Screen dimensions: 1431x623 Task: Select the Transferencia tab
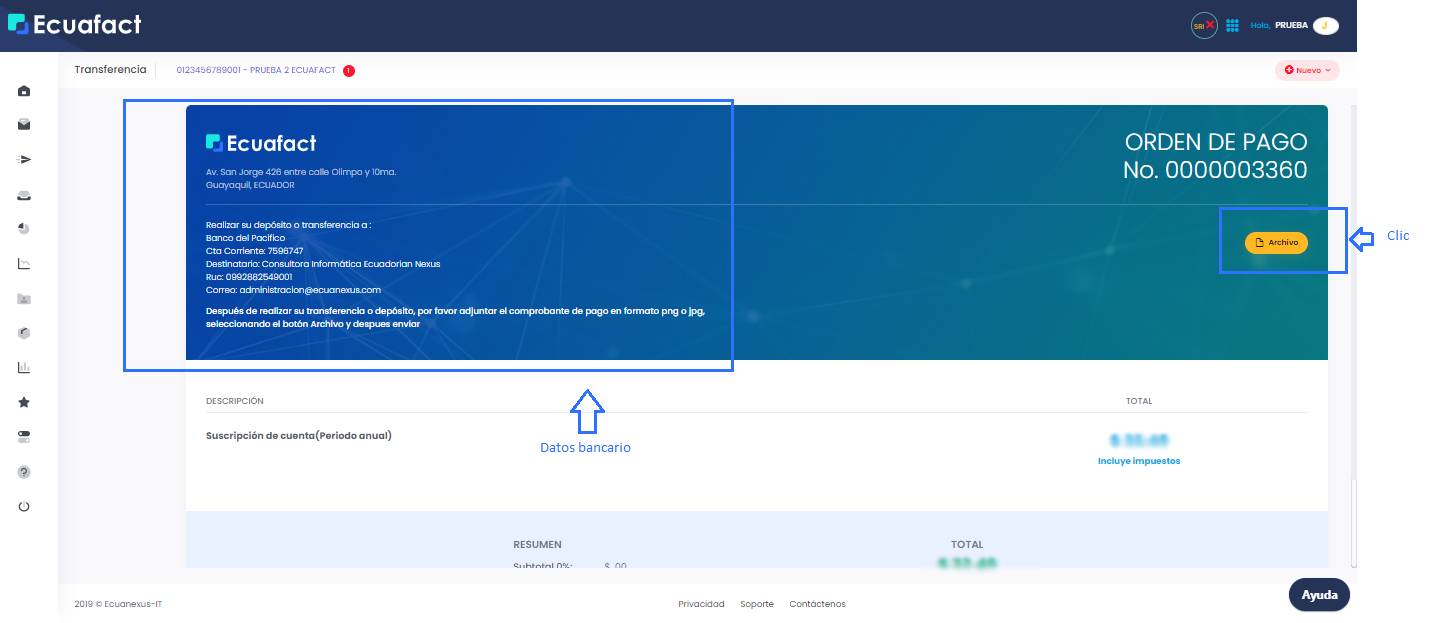tap(110, 70)
